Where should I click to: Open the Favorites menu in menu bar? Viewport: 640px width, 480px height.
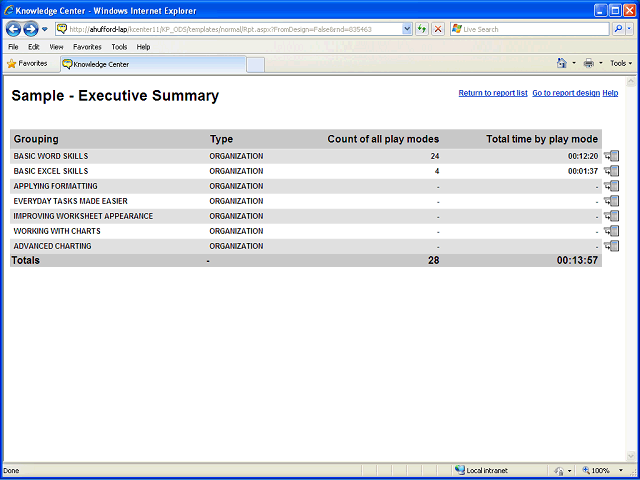point(87,47)
